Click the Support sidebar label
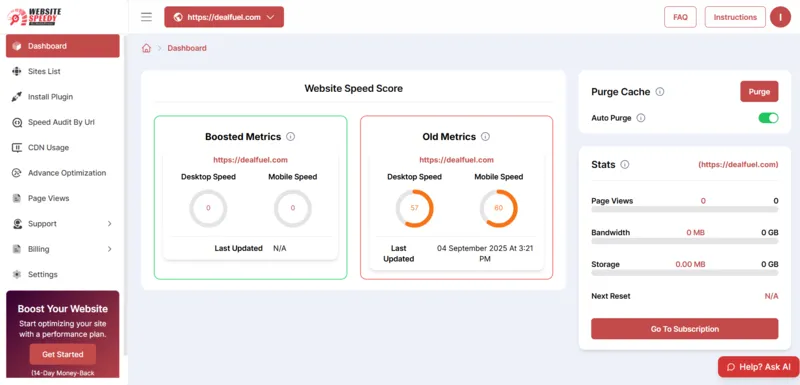Image resolution: width=800 pixels, height=385 pixels. [42, 224]
